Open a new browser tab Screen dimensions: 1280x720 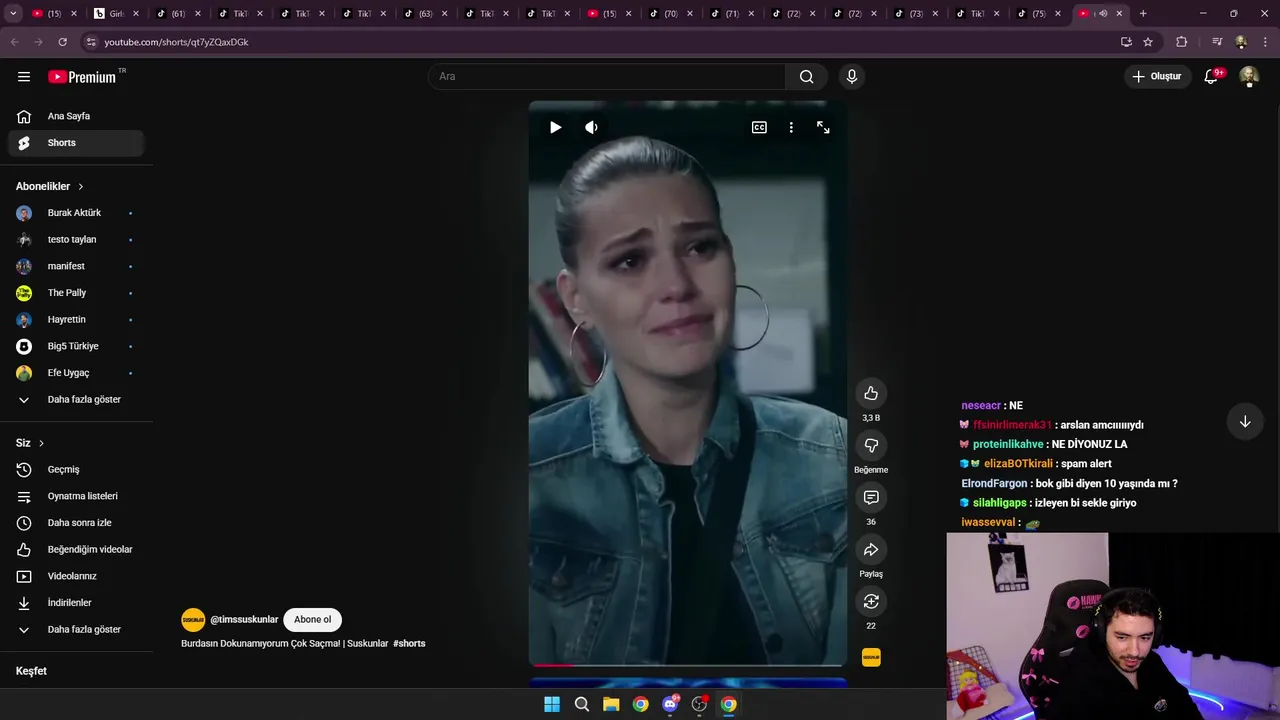click(x=1143, y=13)
